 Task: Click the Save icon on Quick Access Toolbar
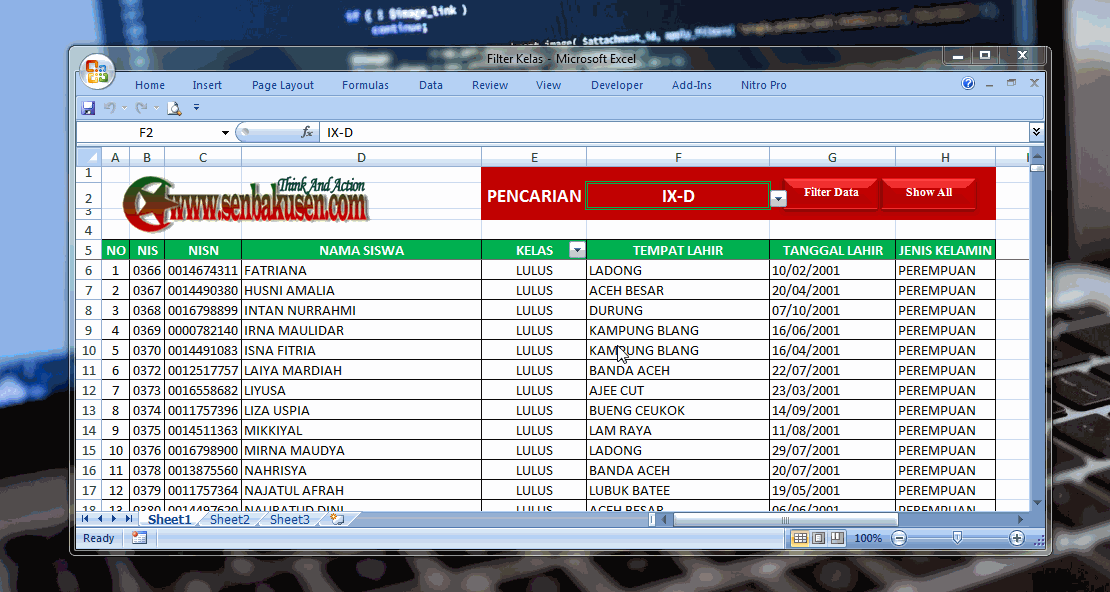(89, 107)
